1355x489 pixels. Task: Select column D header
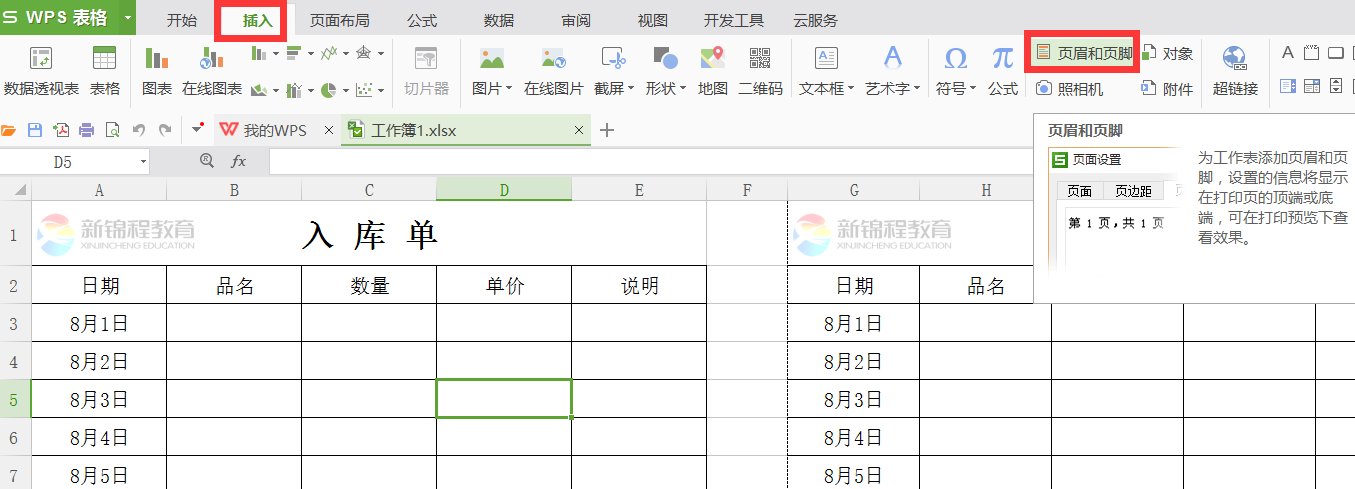coord(503,190)
